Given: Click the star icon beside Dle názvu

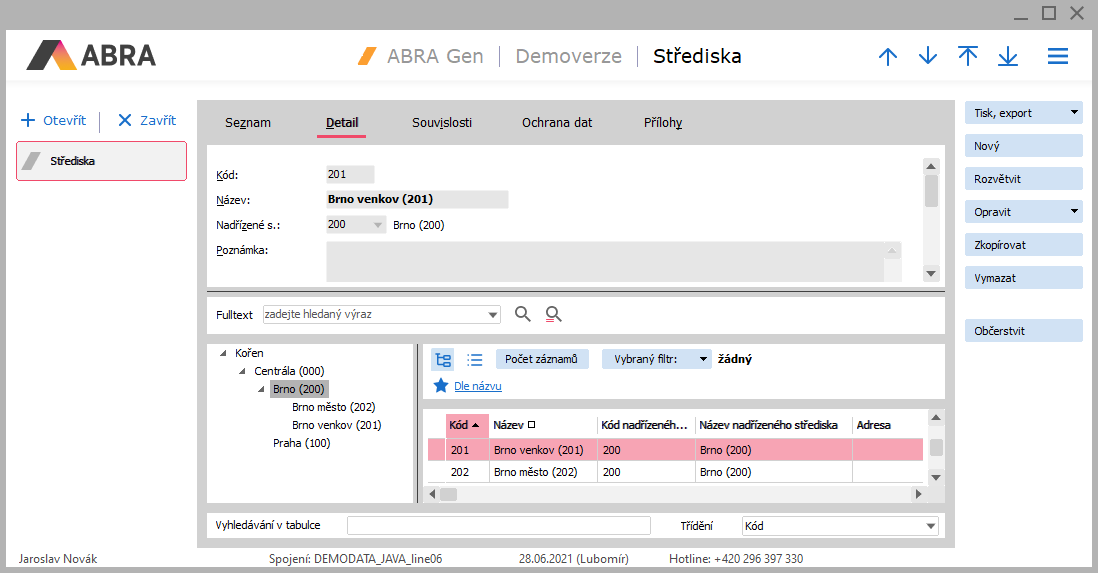Looking at the screenshot, I should tap(441, 386).
